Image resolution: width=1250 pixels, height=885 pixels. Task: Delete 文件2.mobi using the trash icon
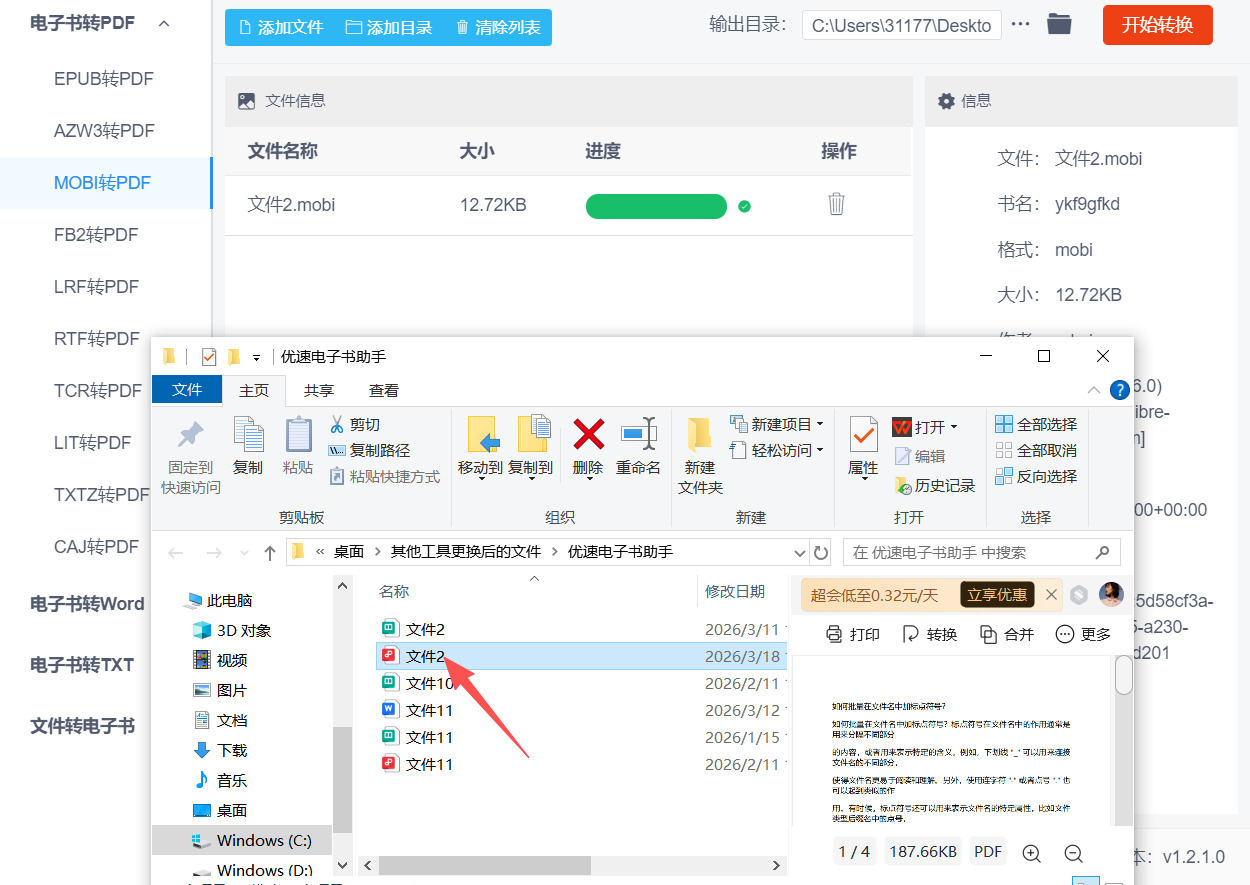pyautogui.click(x=836, y=205)
